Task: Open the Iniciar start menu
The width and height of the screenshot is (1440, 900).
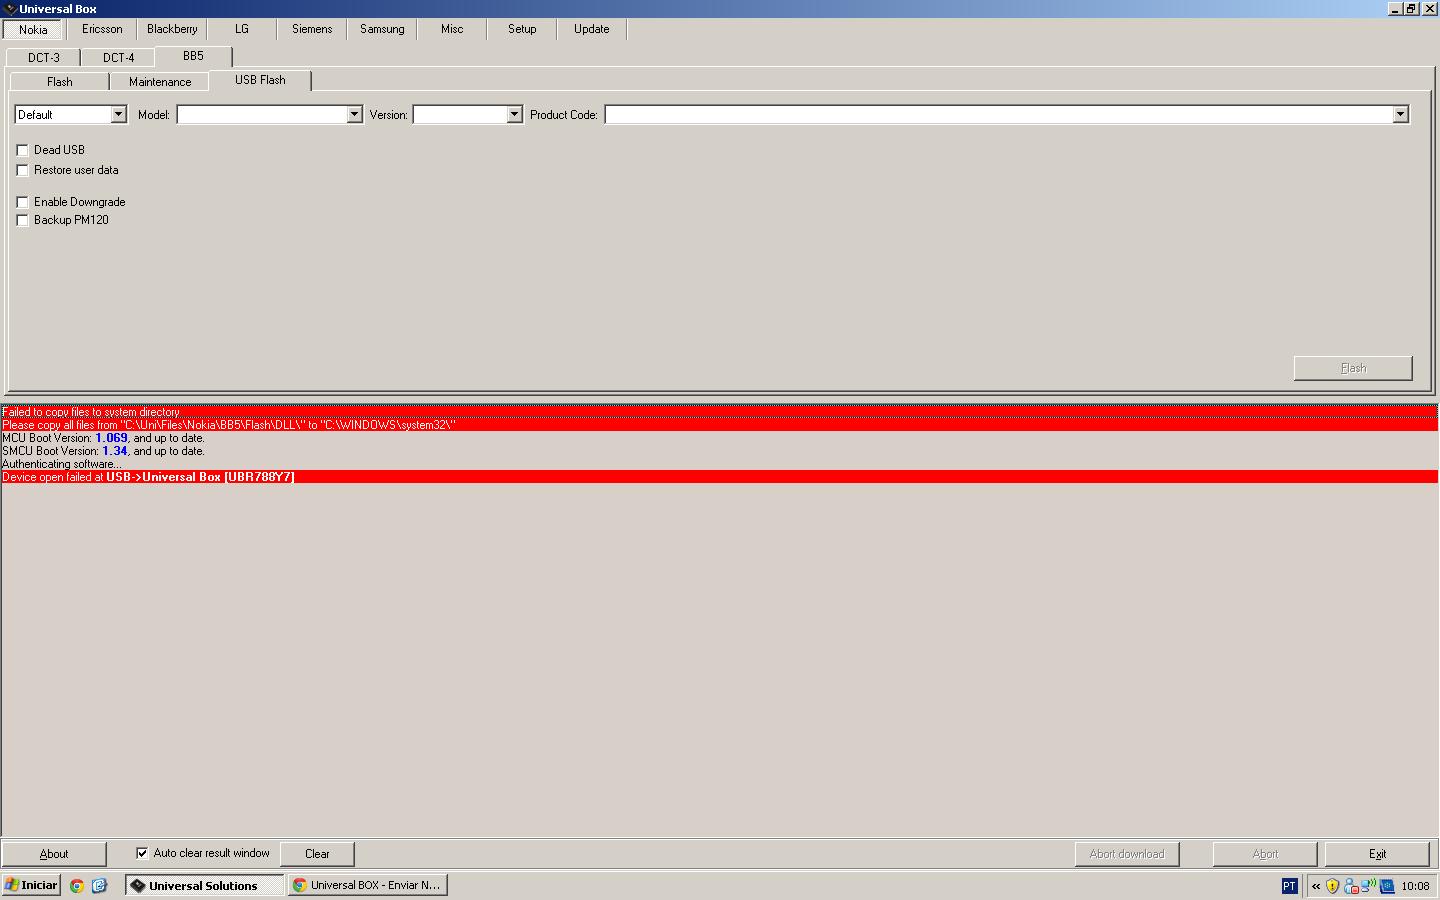Action: (31, 885)
